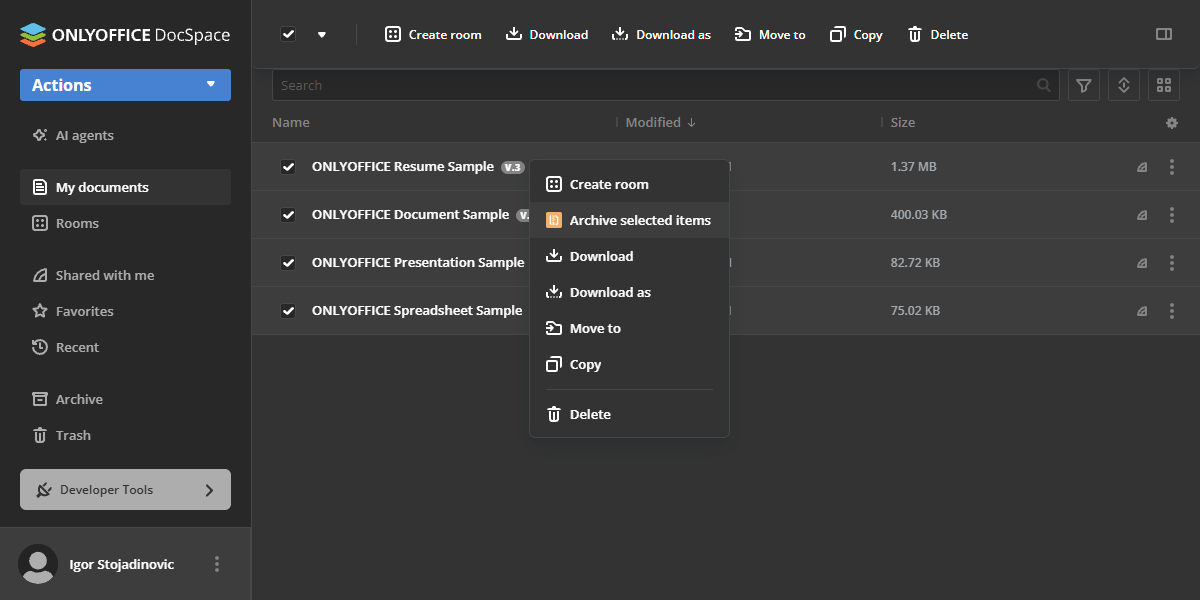
Task: Click Copy in top toolbar
Action: coord(856,34)
